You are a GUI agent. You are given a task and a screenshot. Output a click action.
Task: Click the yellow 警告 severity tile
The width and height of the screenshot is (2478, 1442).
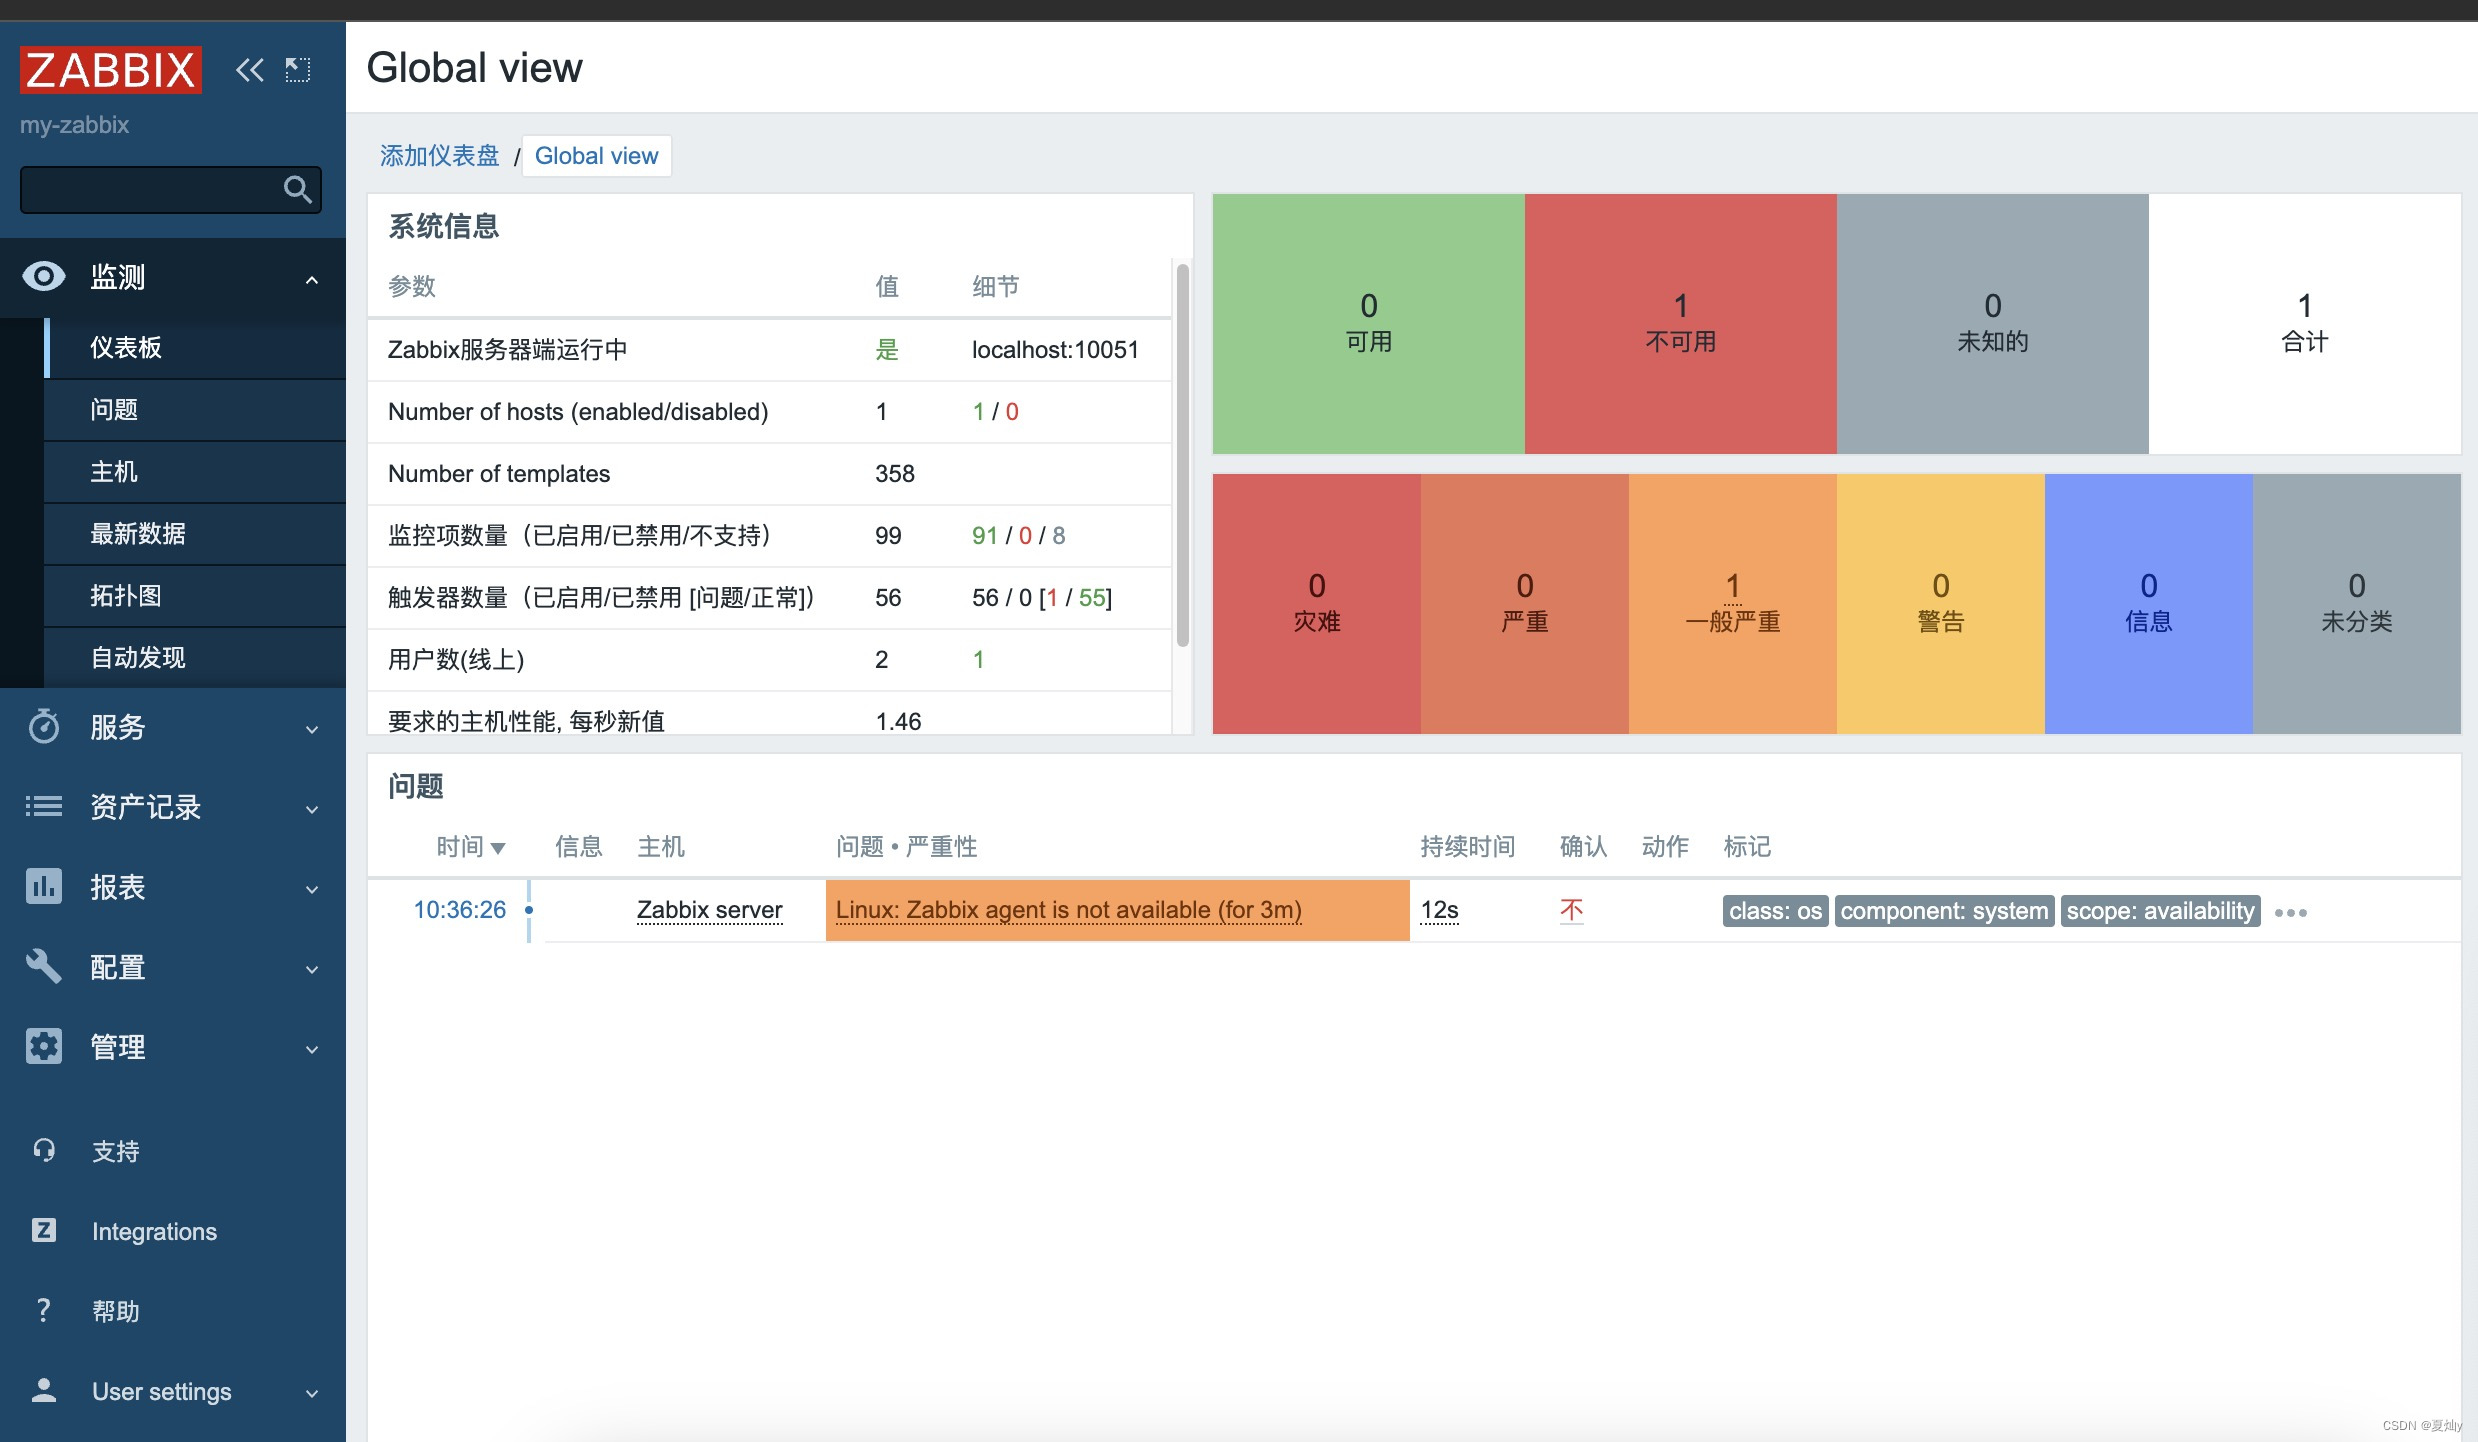1940,604
